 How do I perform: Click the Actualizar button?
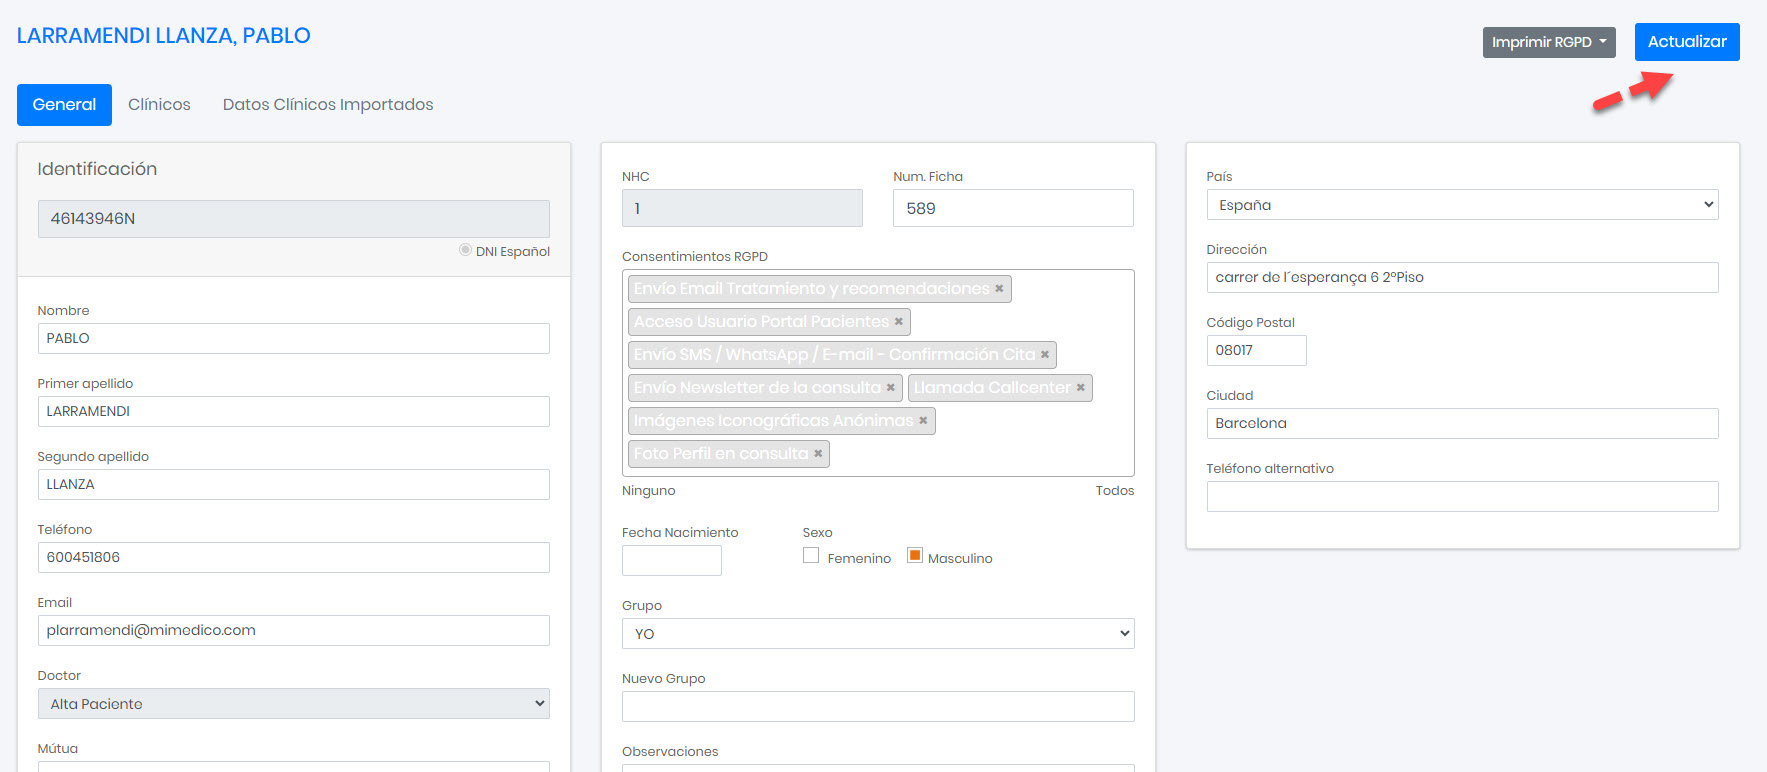pyautogui.click(x=1686, y=42)
